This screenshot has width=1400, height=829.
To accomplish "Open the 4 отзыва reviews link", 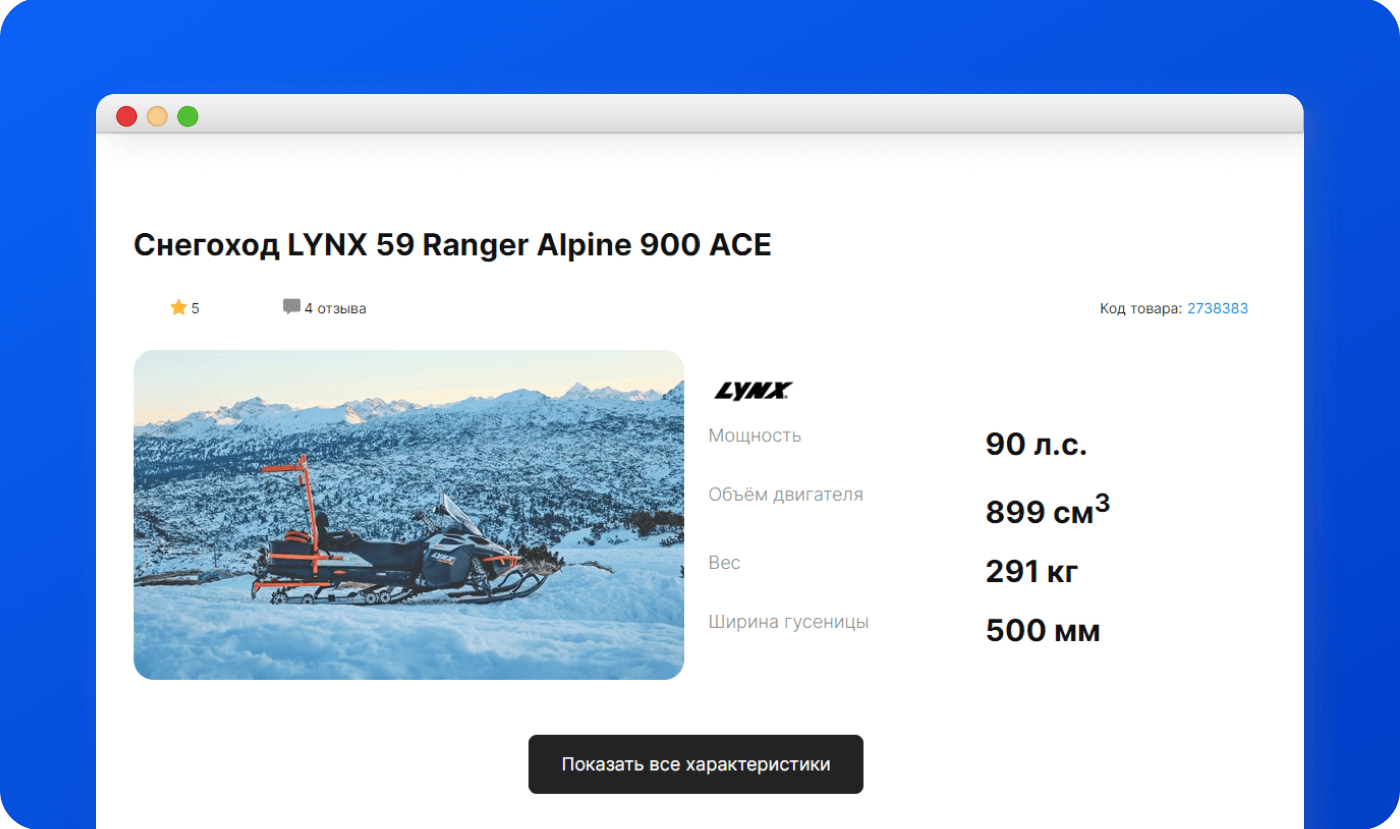I will click(x=335, y=309).
